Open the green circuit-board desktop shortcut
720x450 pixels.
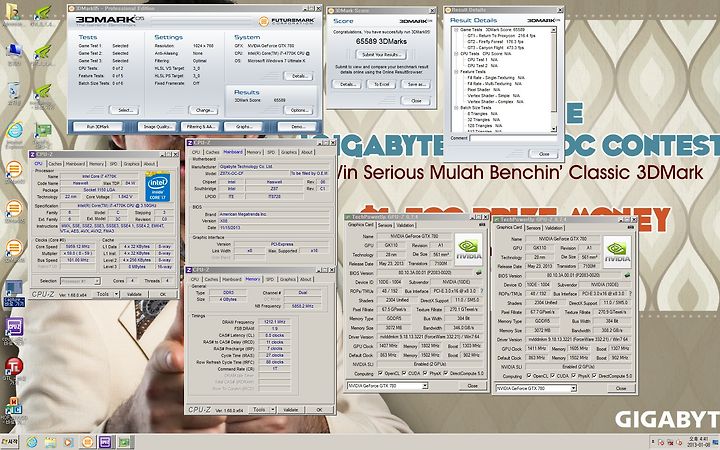coord(43,132)
